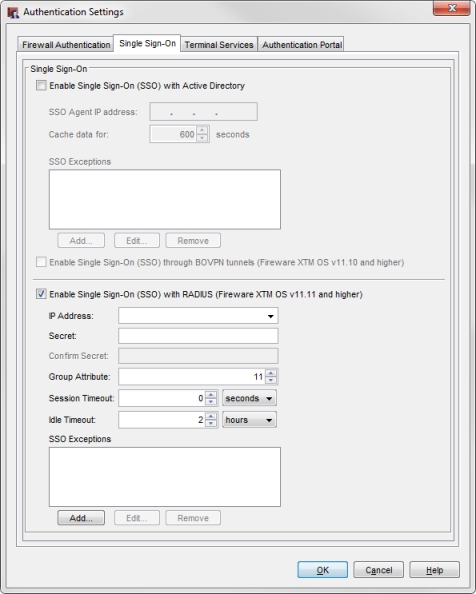Click Add under Active Directory SSO Exceptions

pyautogui.click(x=81, y=241)
